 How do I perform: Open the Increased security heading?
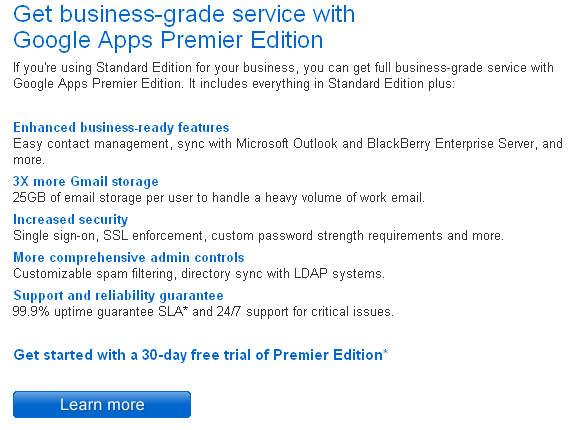tap(70, 220)
